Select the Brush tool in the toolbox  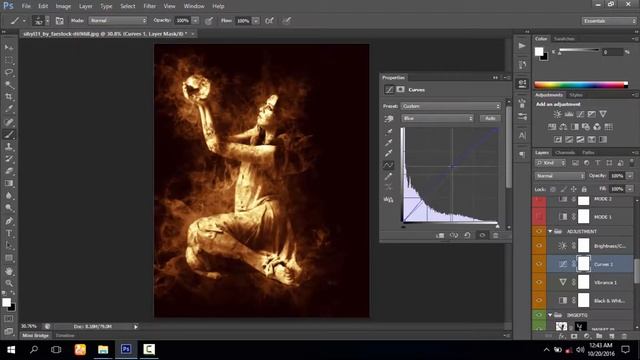coord(9,134)
